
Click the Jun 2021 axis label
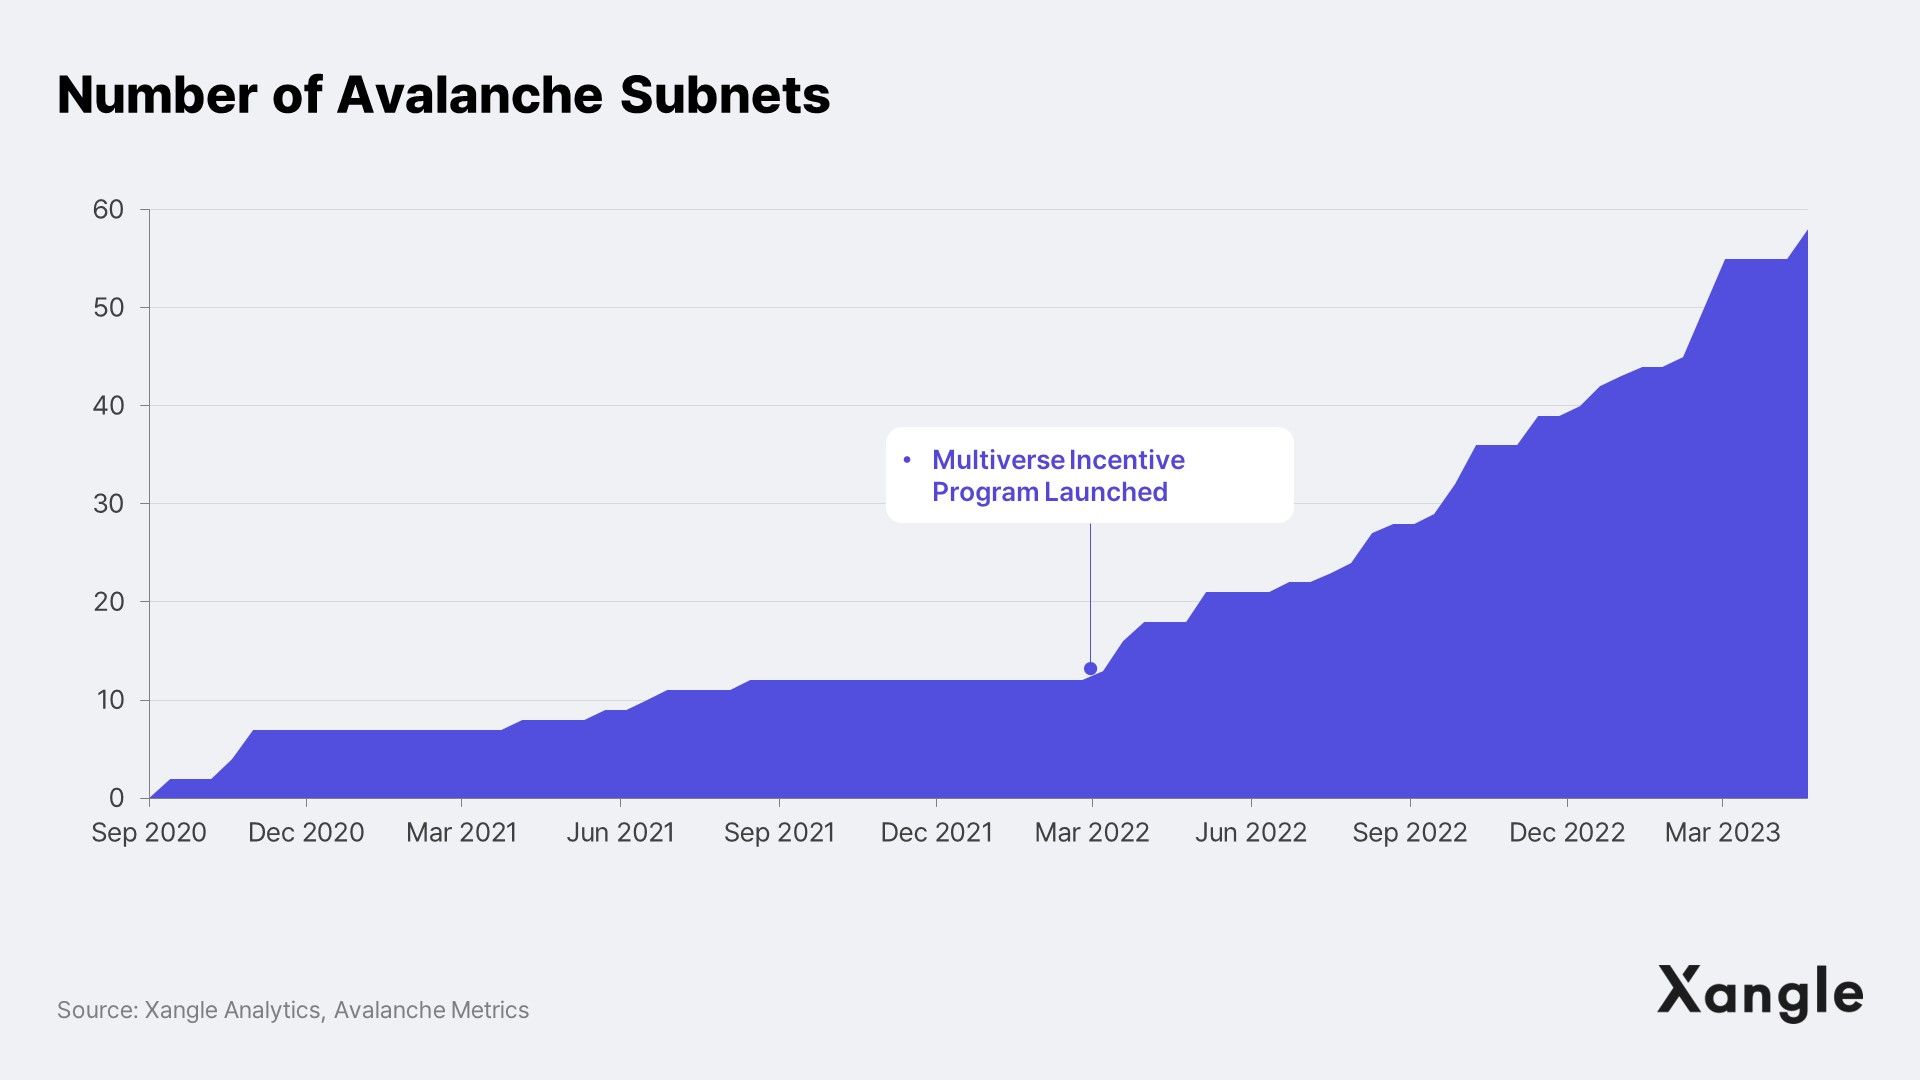(x=620, y=832)
